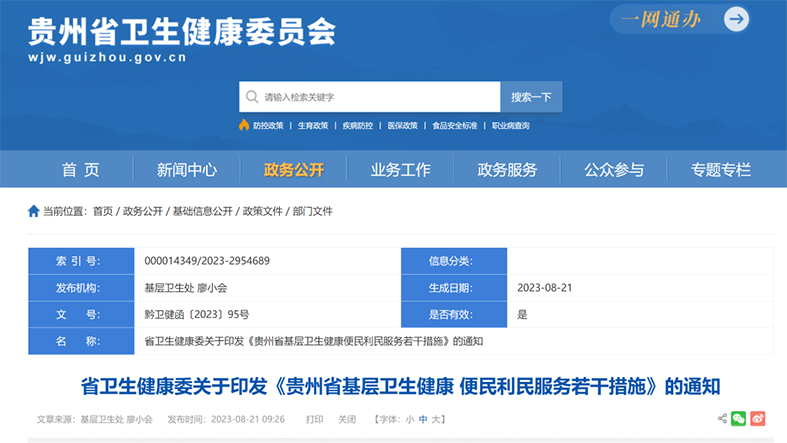Focus the keyword search input field
787x443 pixels.
pos(378,97)
